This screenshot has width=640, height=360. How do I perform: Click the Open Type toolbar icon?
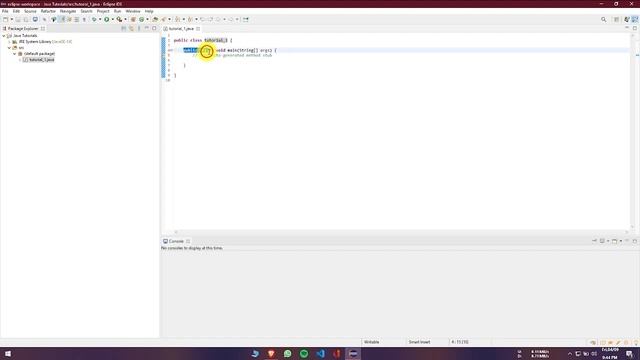click(x=155, y=19)
